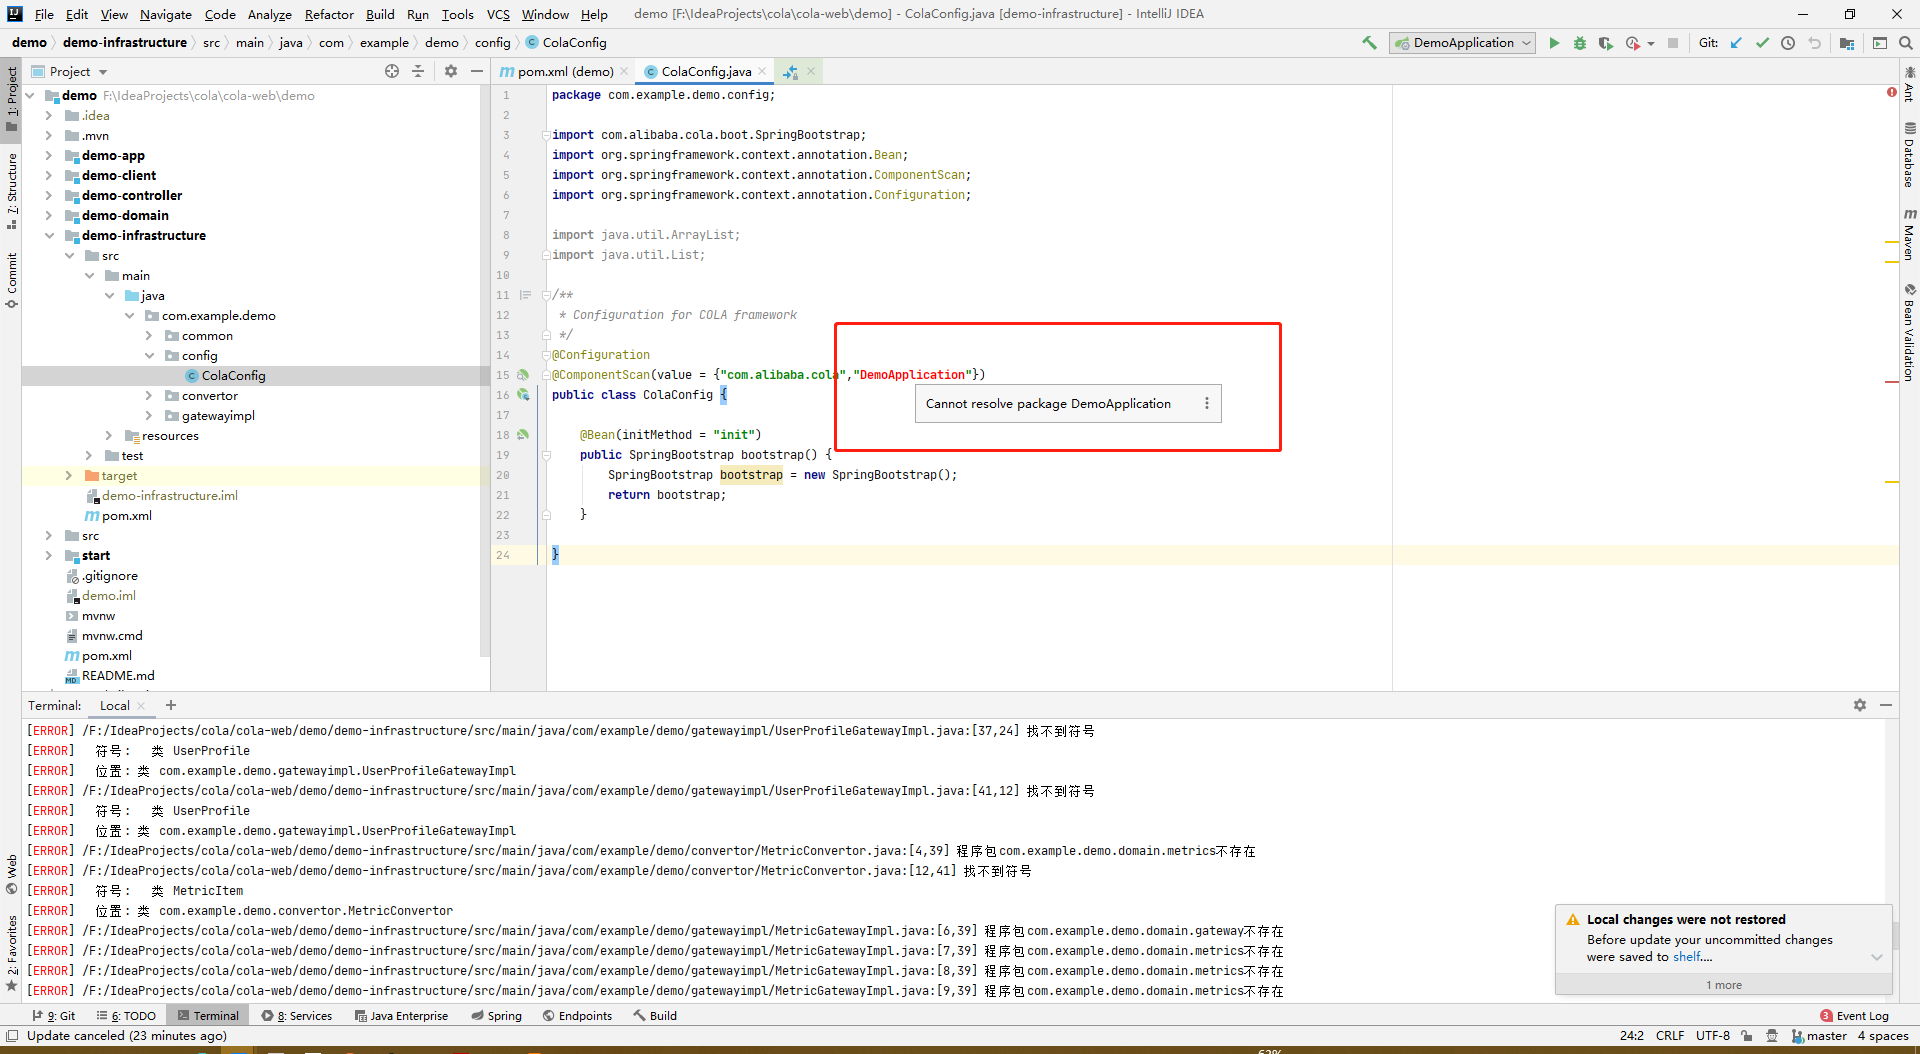Expand the demo-app module

click(x=49, y=155)
